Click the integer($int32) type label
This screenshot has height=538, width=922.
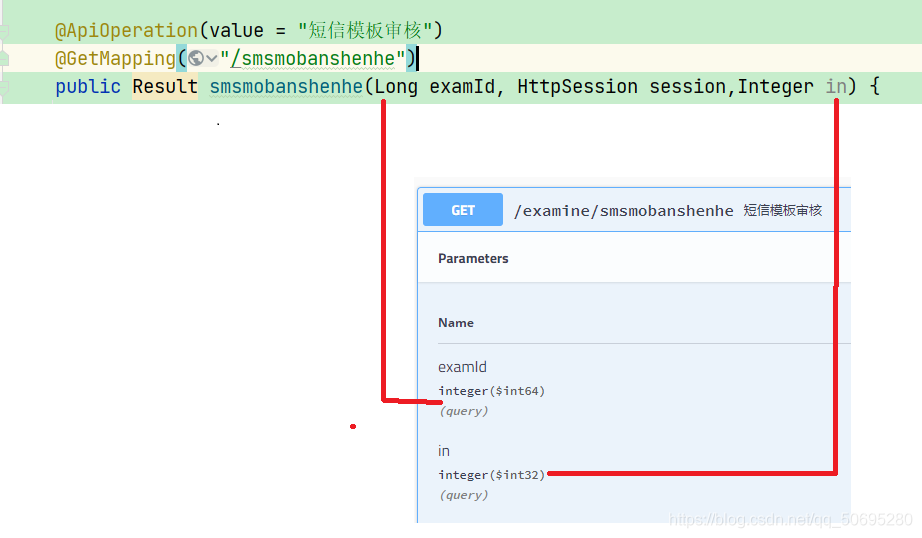pyautogui.click(x=492, y=475)
